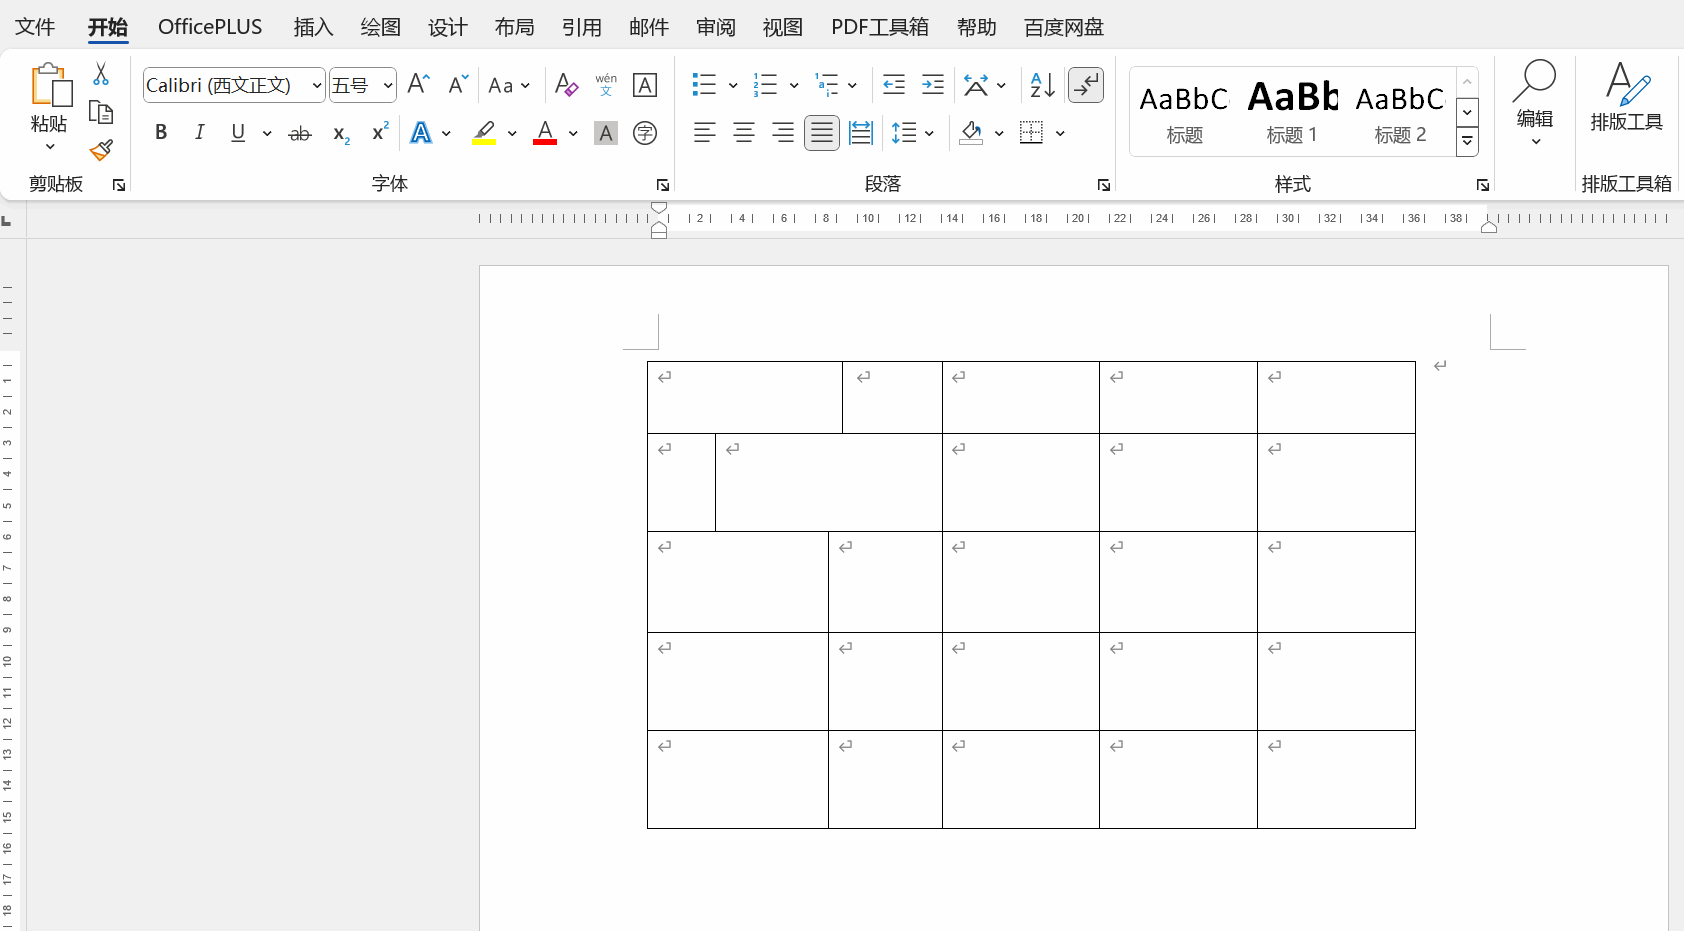Toggle Bold formatting
Viewport: 1684px width, 931px height.
[x=161, y=133]
